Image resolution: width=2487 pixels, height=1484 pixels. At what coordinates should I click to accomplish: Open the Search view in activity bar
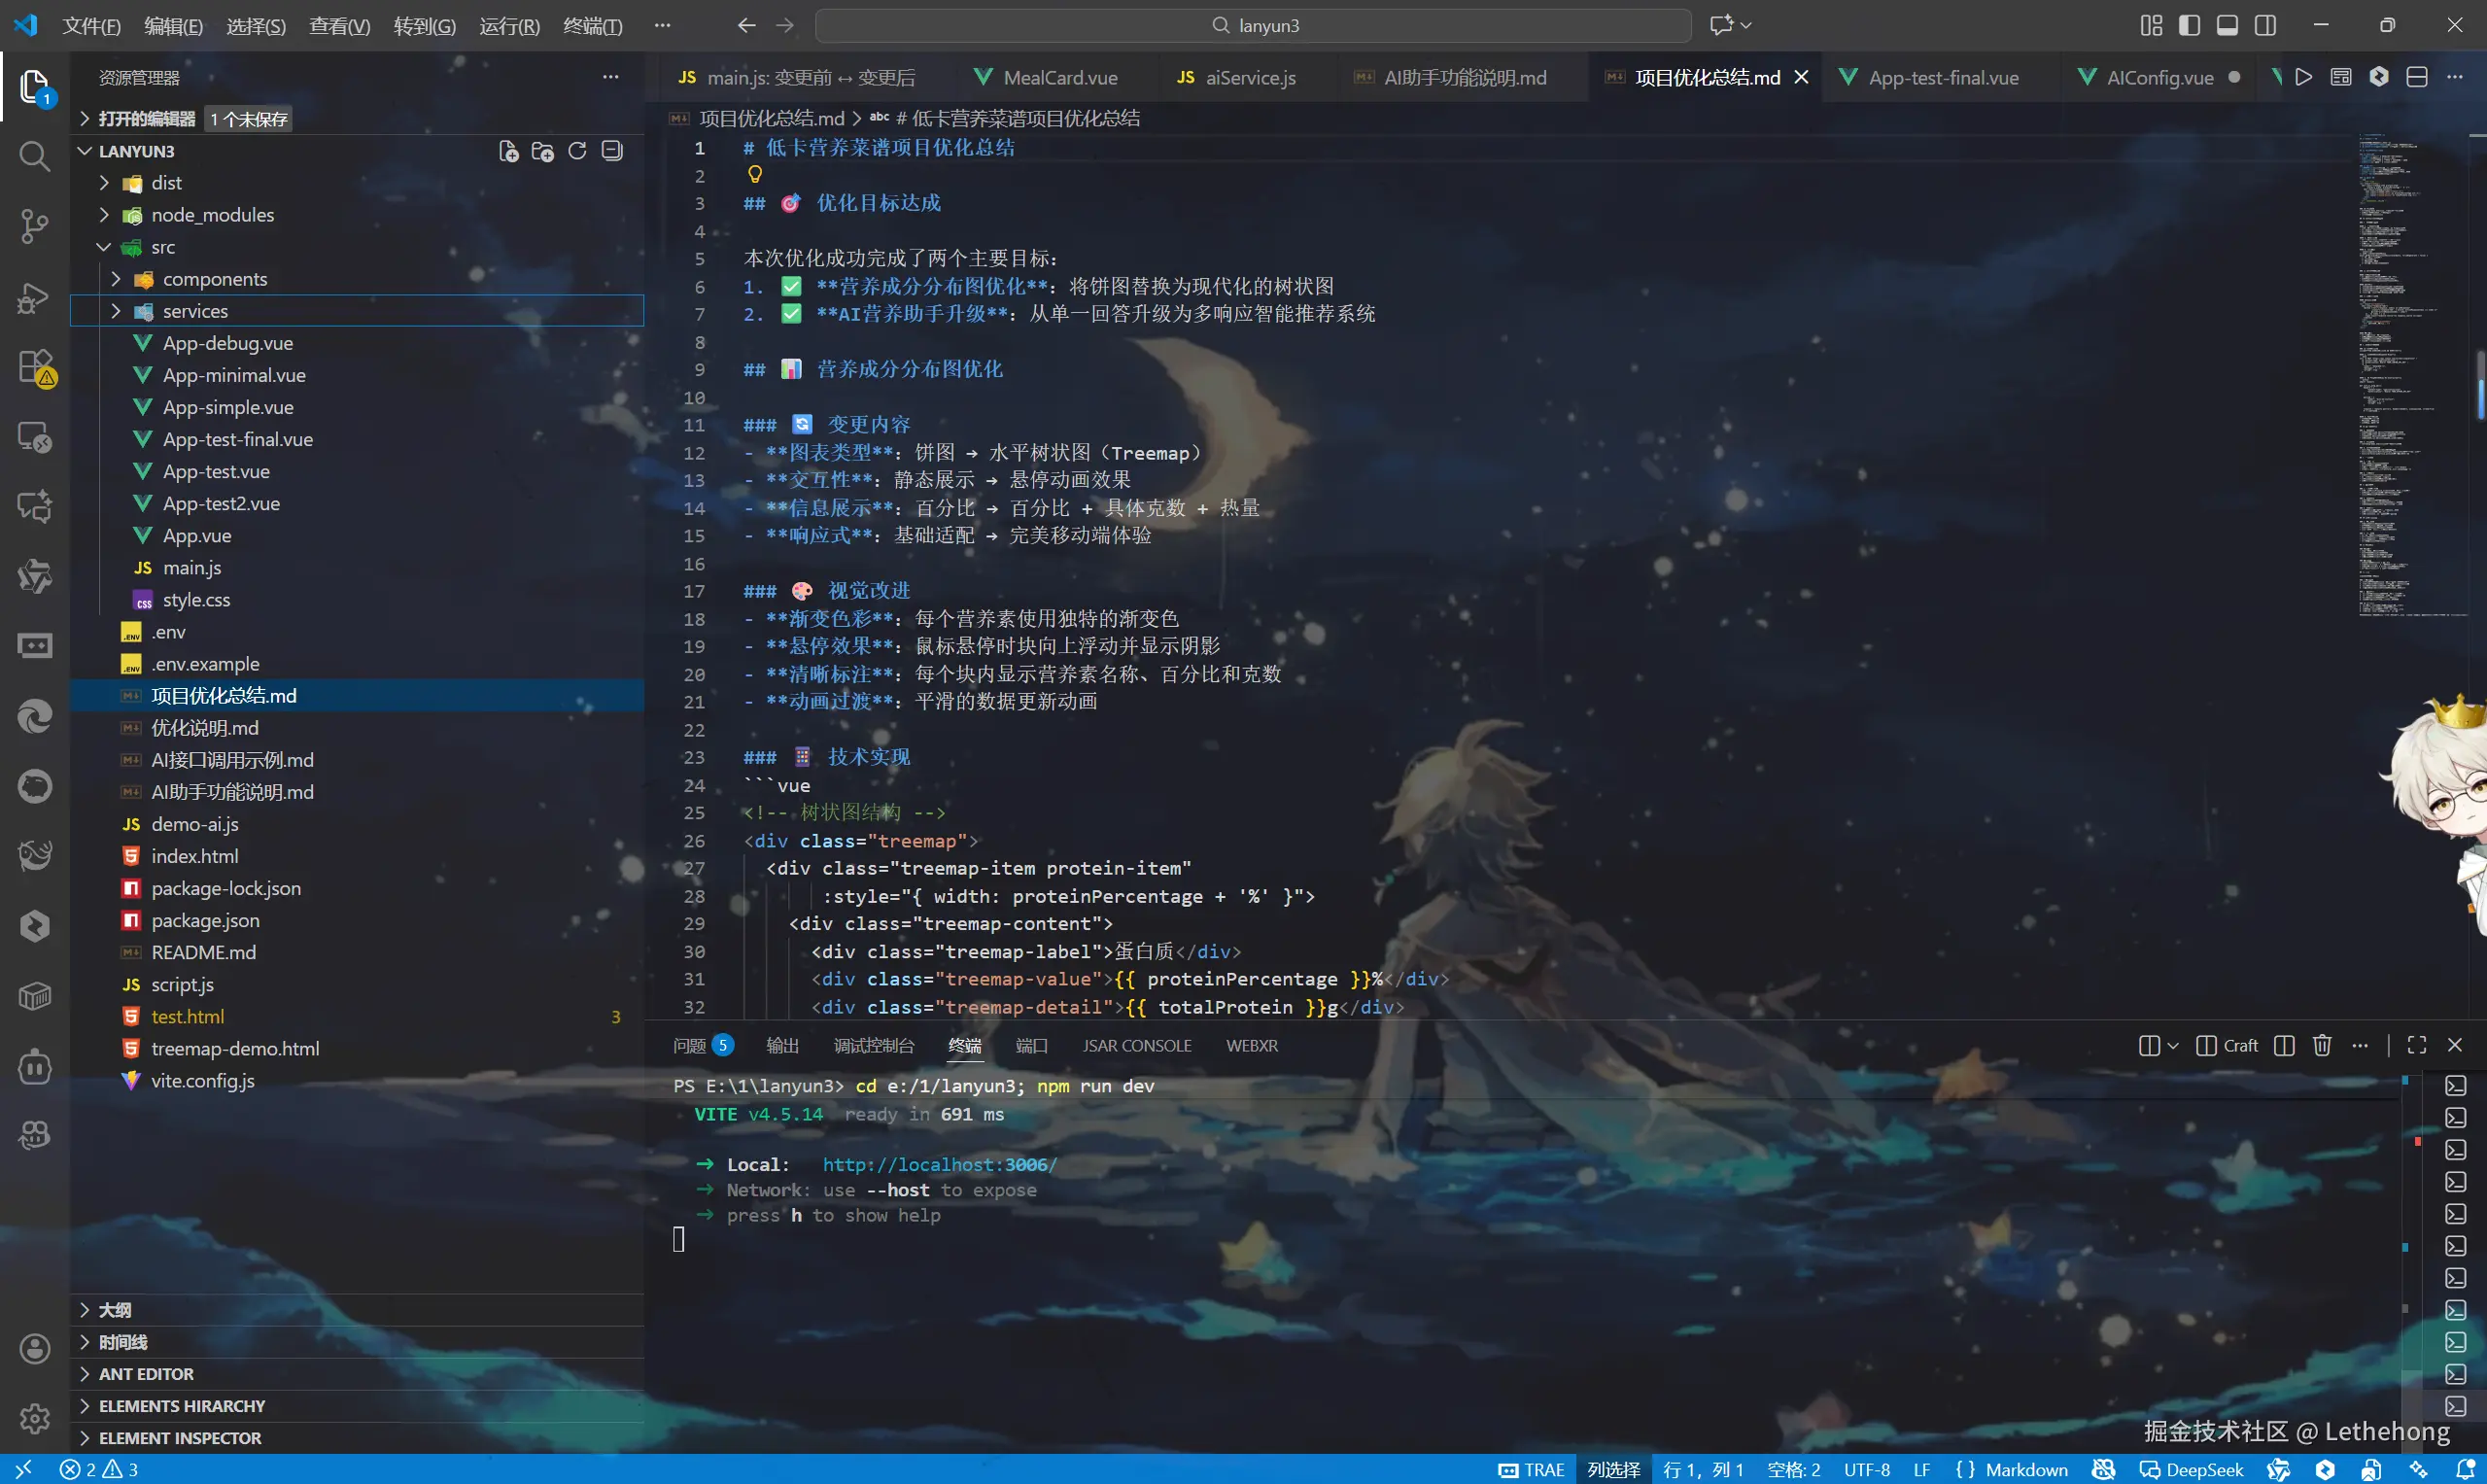(x=34, y=156)
